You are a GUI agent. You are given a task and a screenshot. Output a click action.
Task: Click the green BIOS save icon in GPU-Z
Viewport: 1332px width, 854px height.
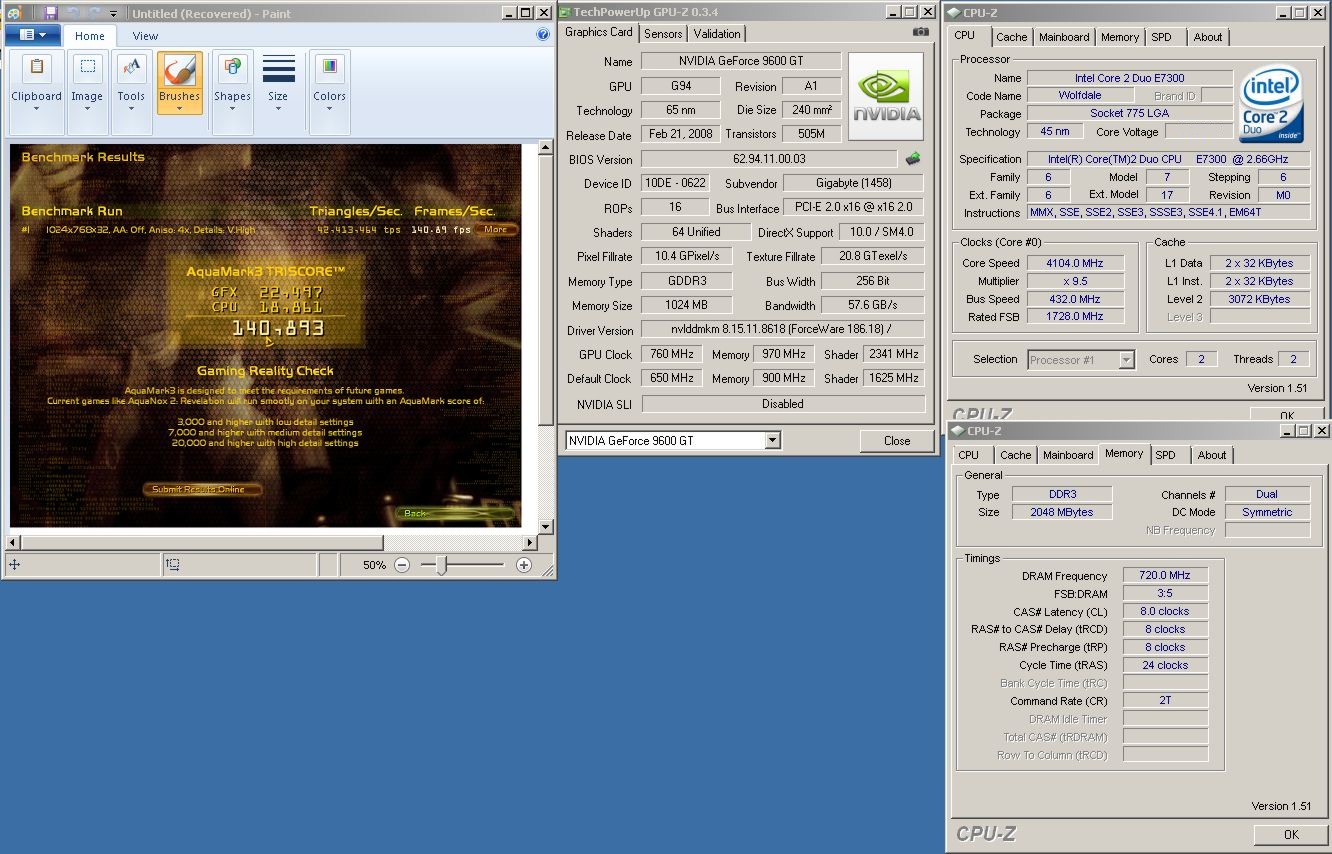point(913,158)
